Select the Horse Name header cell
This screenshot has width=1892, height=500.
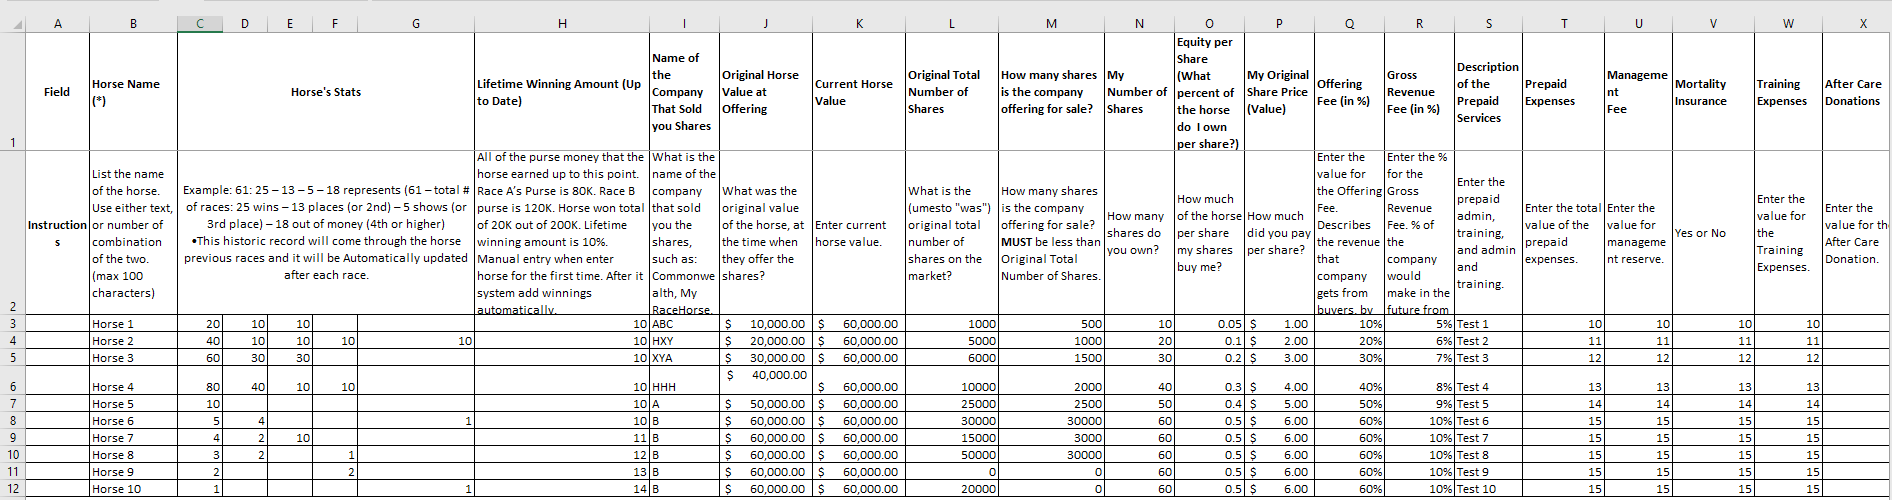(133, 92)
